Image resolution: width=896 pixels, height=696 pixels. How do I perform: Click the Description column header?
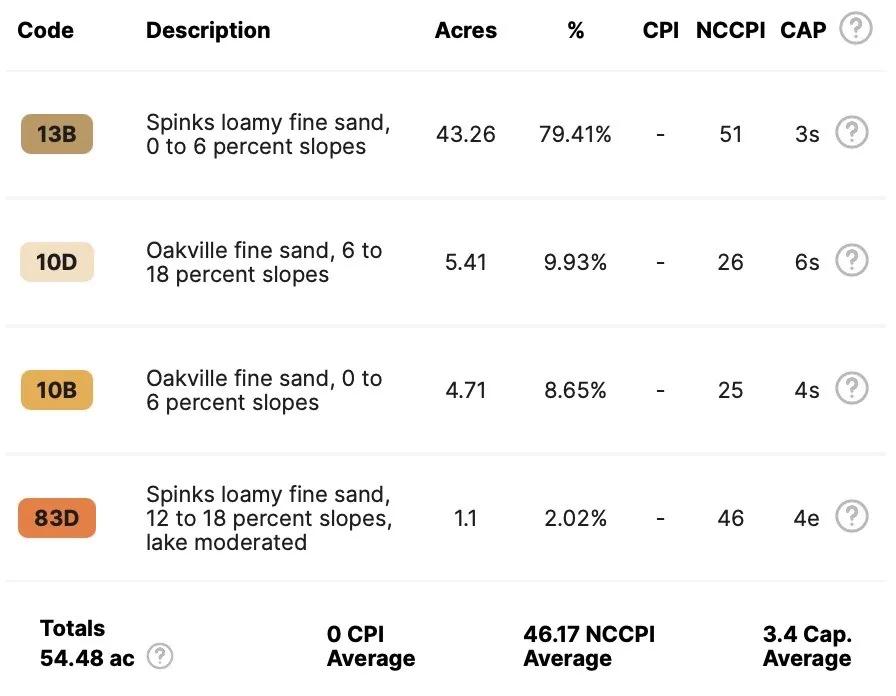pos(208,30)
